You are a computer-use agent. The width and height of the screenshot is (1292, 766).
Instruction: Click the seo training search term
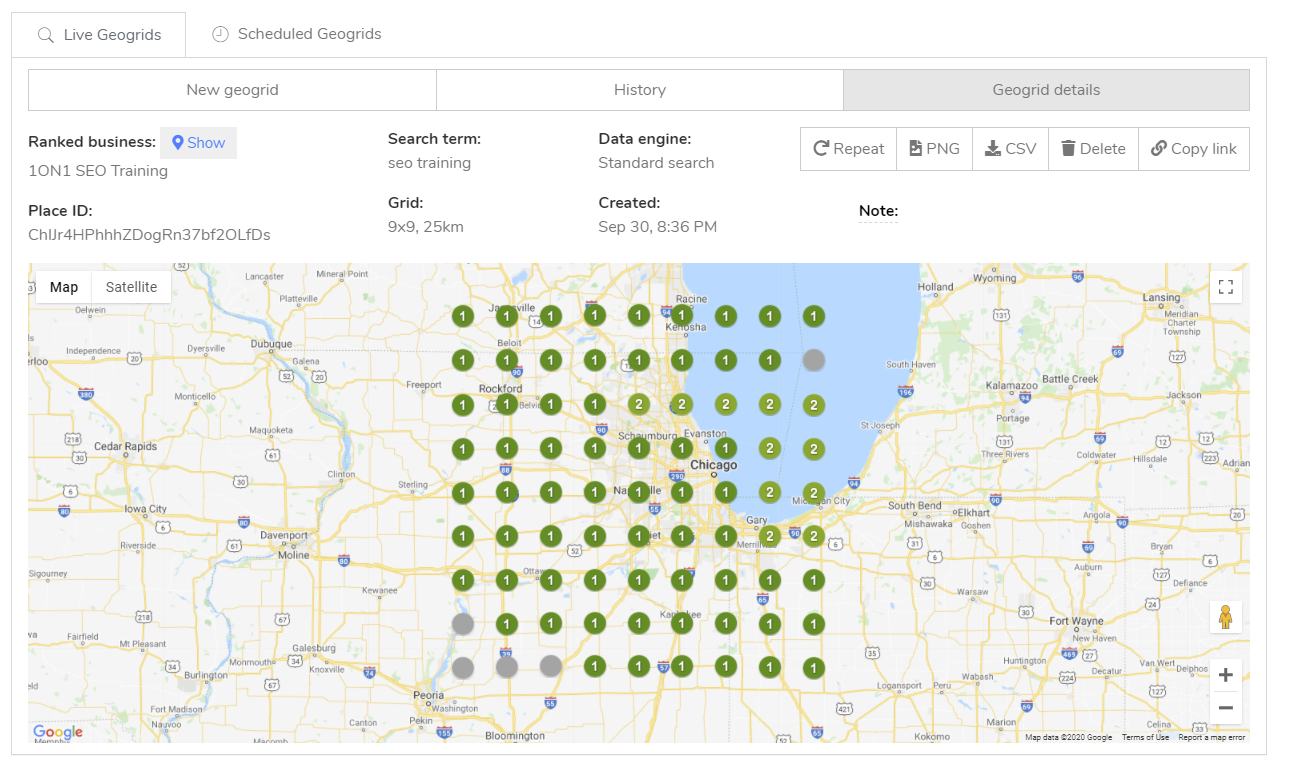(429, 163)
